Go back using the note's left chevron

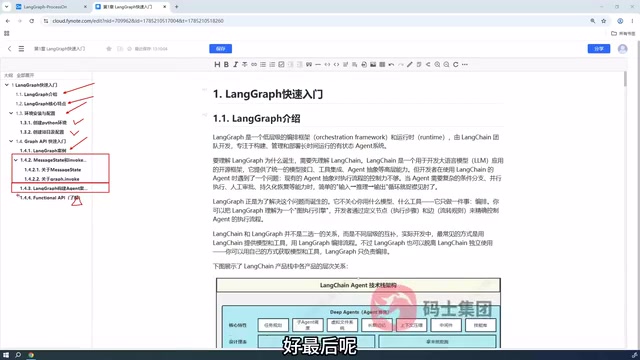[9, 49]
